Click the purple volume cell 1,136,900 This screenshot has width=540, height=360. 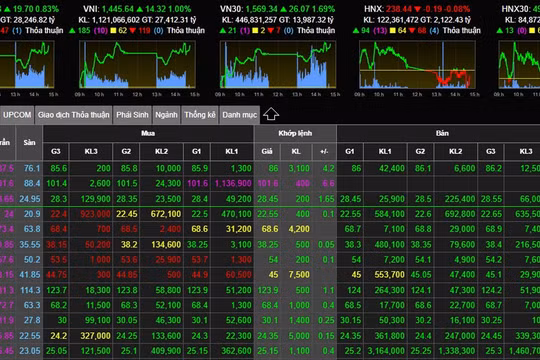point(233,183)
